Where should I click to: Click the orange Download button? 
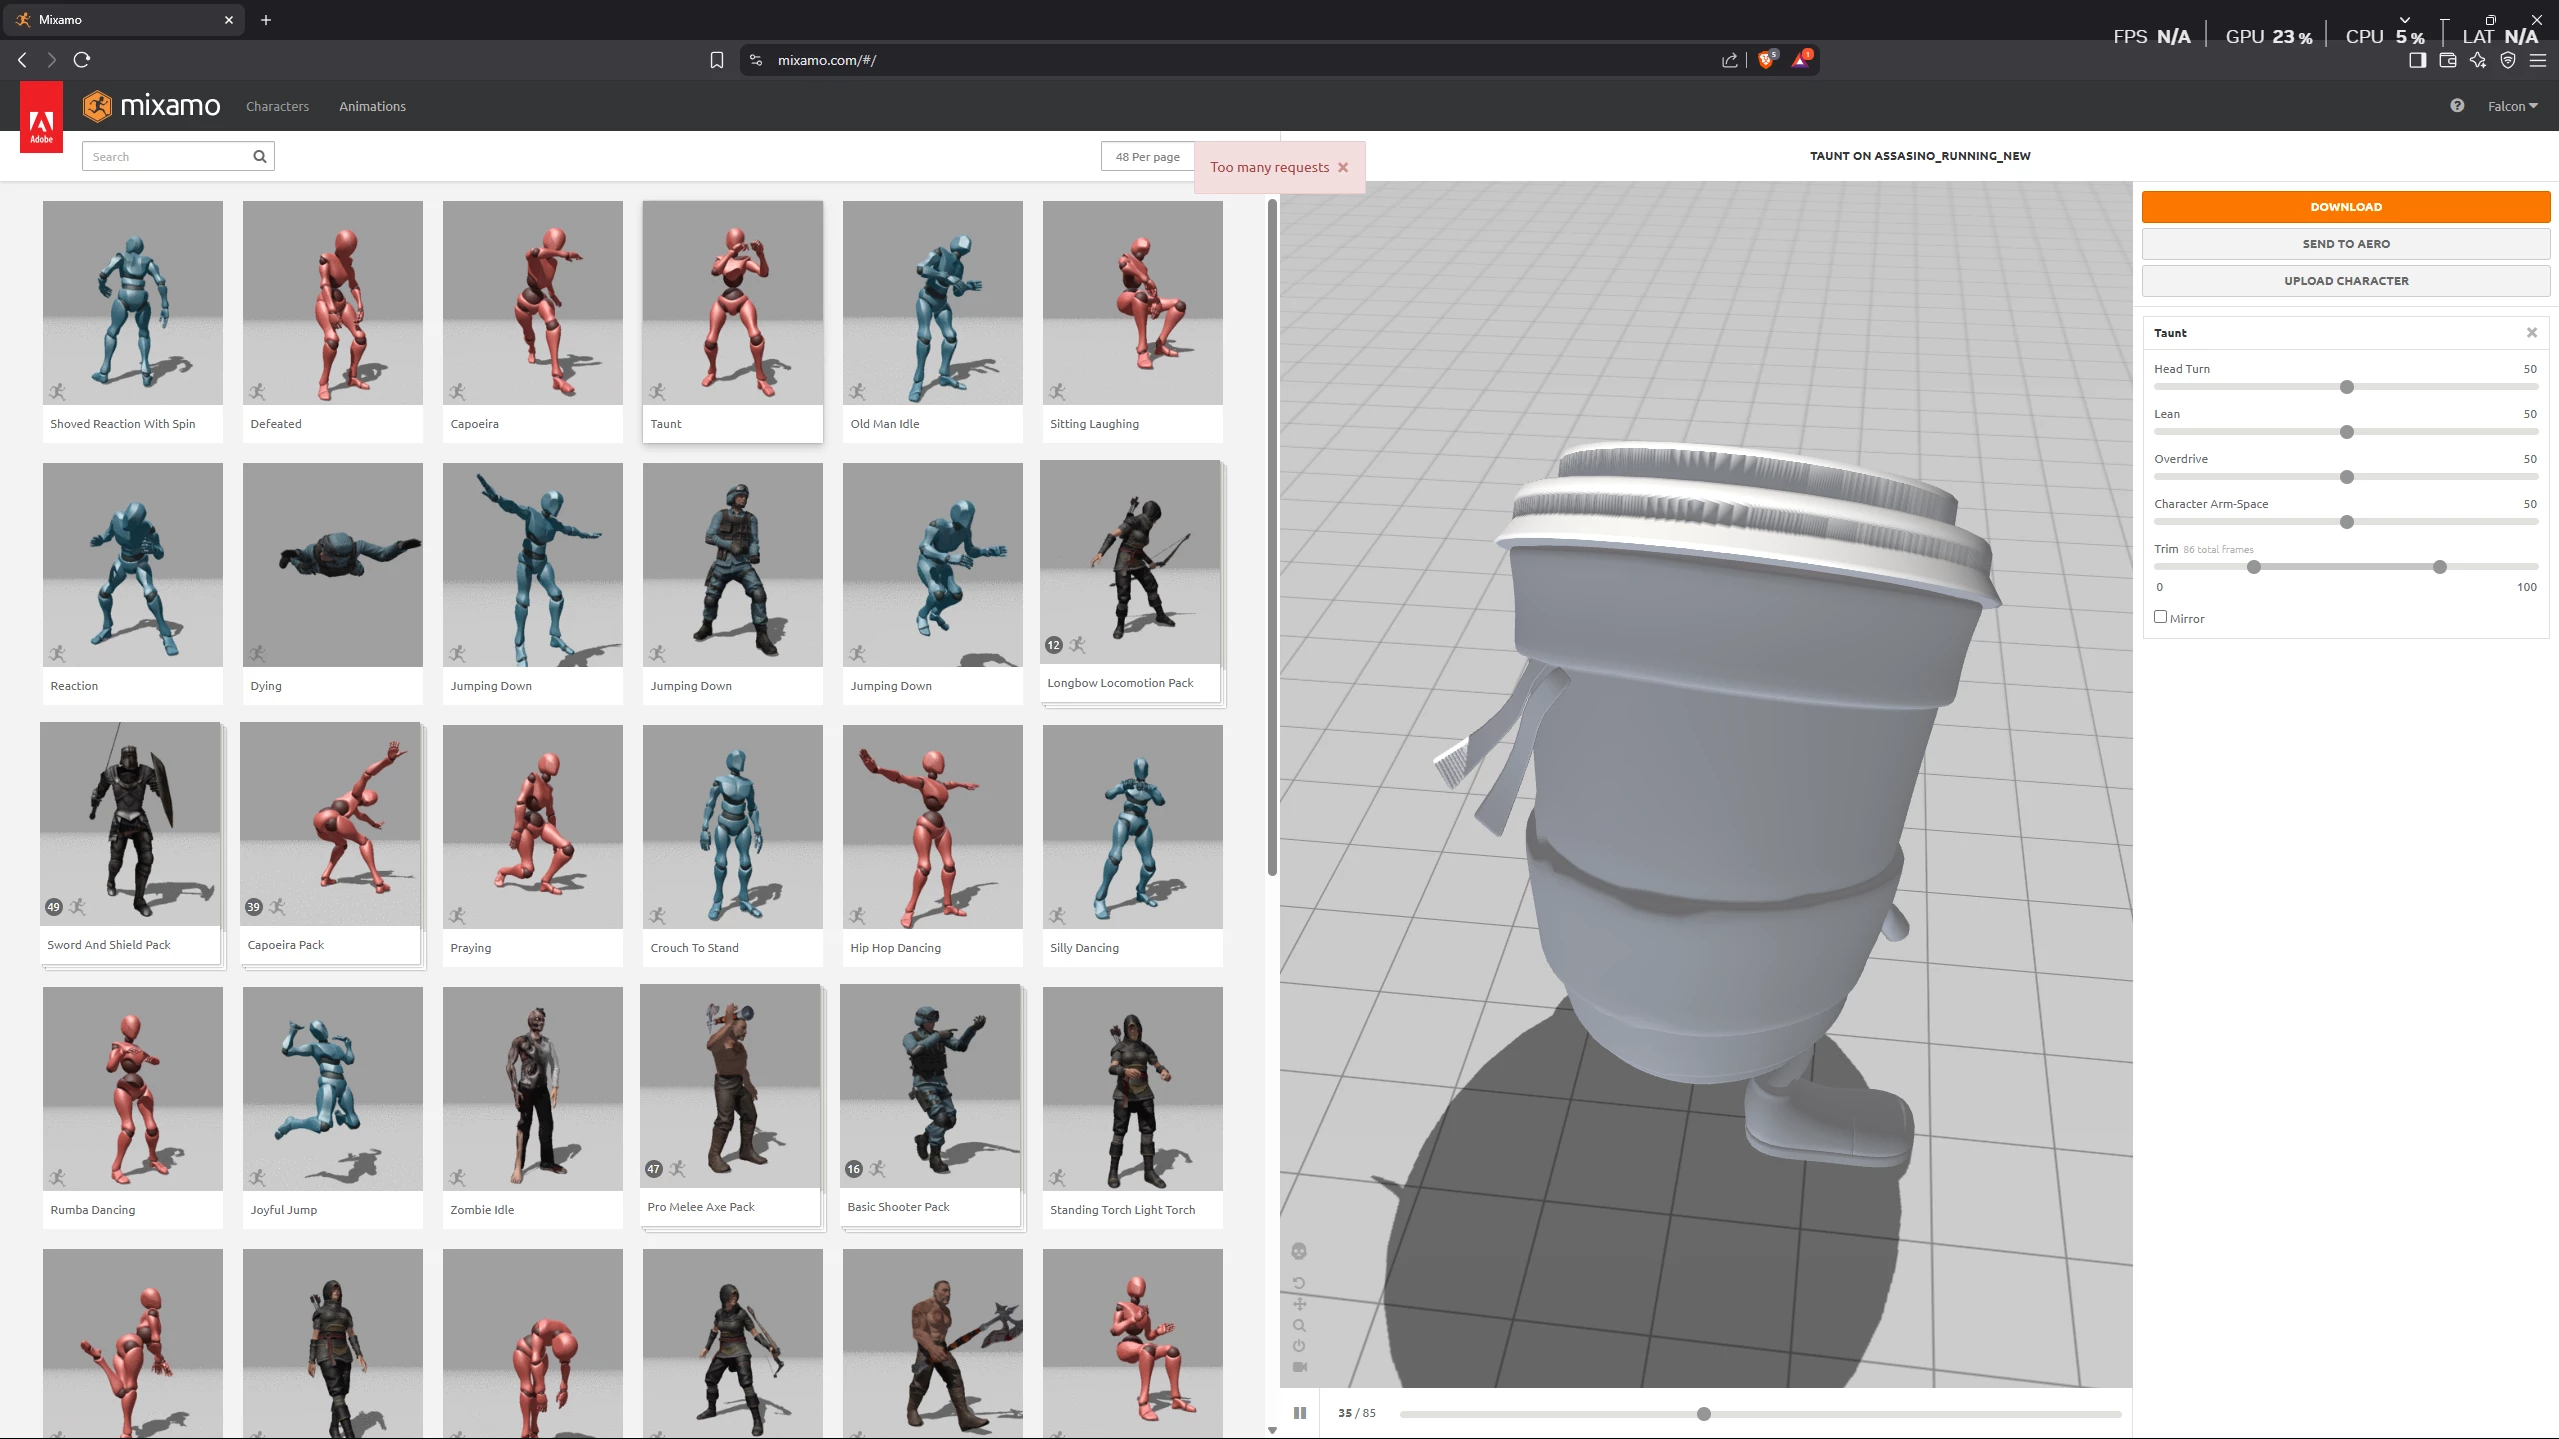point(2345,207)
